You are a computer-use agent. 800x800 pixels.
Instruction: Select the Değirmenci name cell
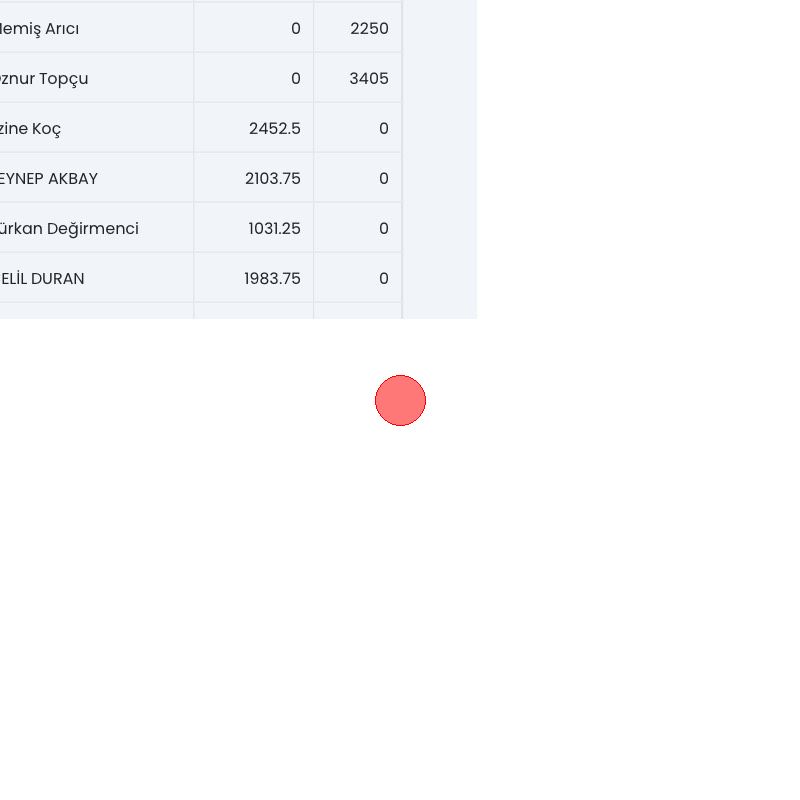coord(69,229)
